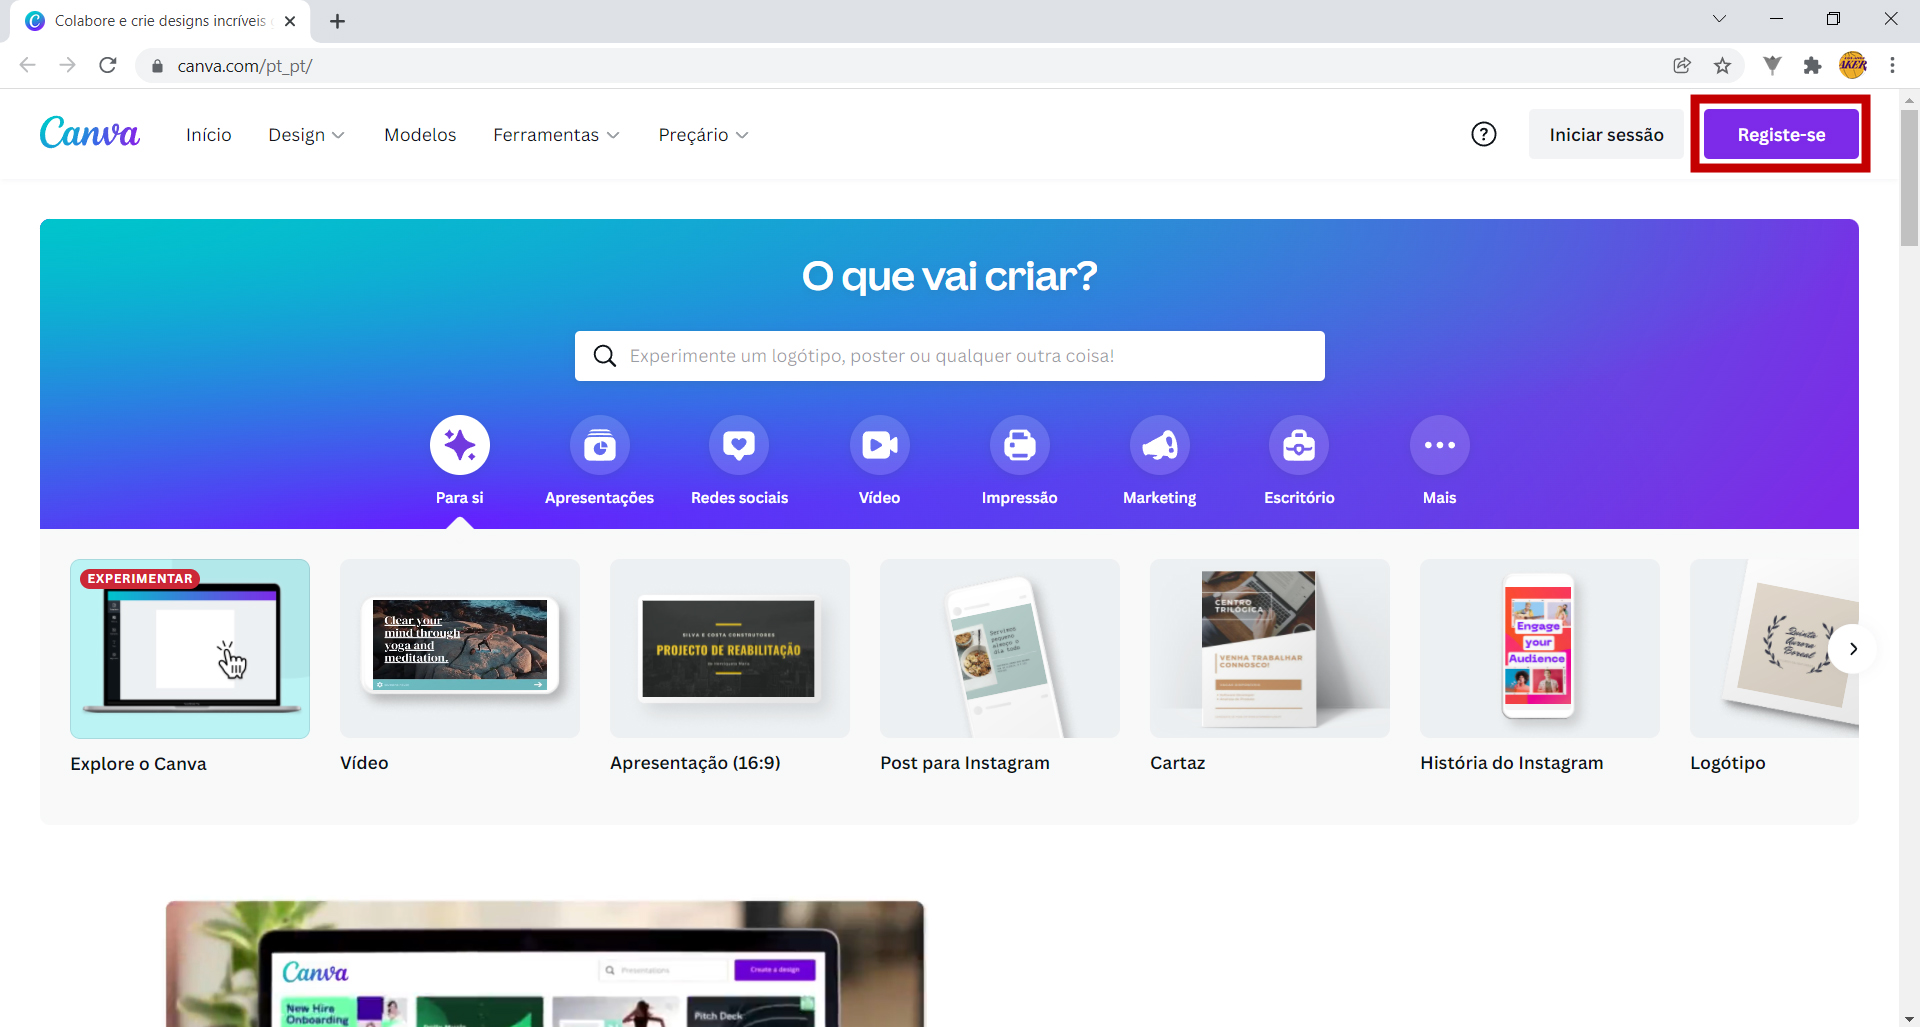
Task: Click the Explore o Canva label
Action: coord(138,764)
